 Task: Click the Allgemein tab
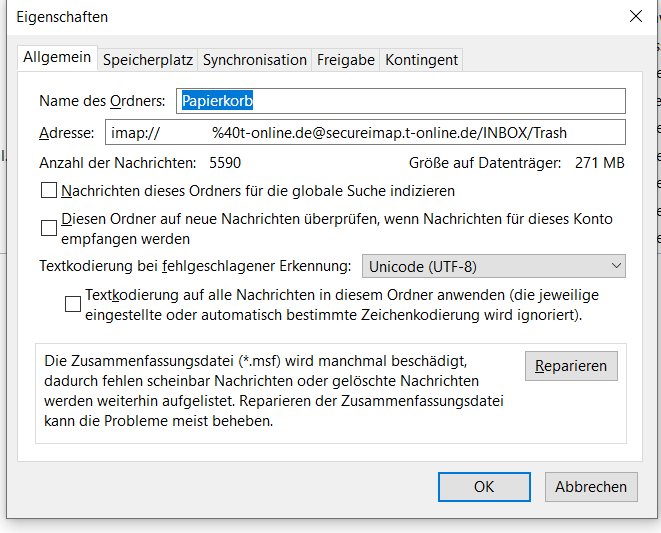point(58,59)
